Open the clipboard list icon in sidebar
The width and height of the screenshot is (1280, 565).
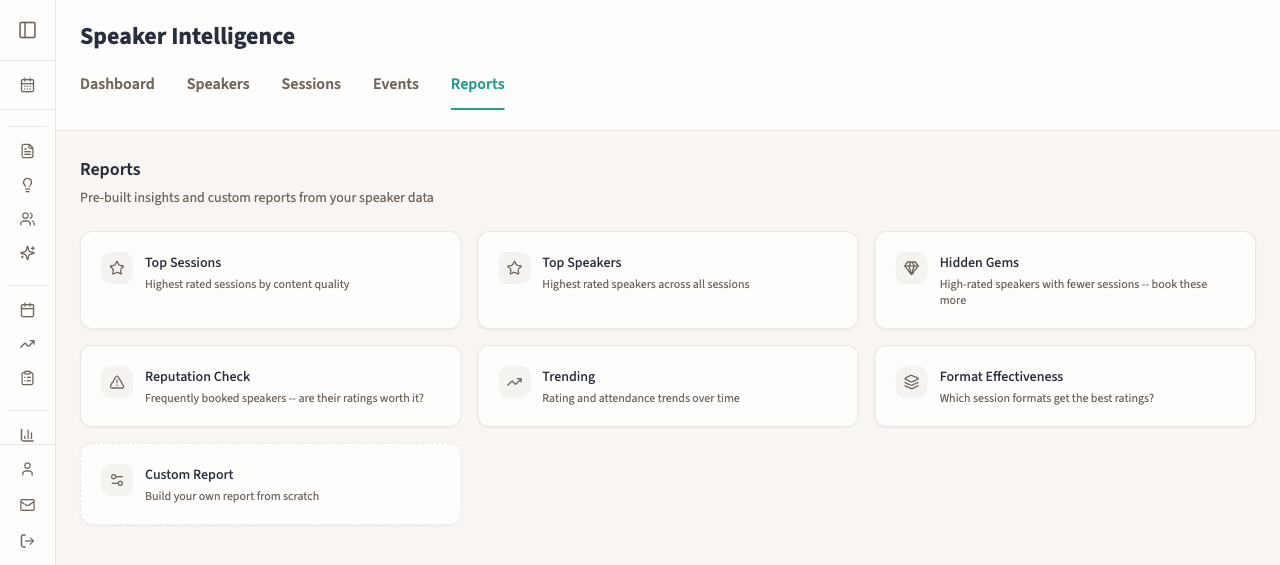click(28, 378)
